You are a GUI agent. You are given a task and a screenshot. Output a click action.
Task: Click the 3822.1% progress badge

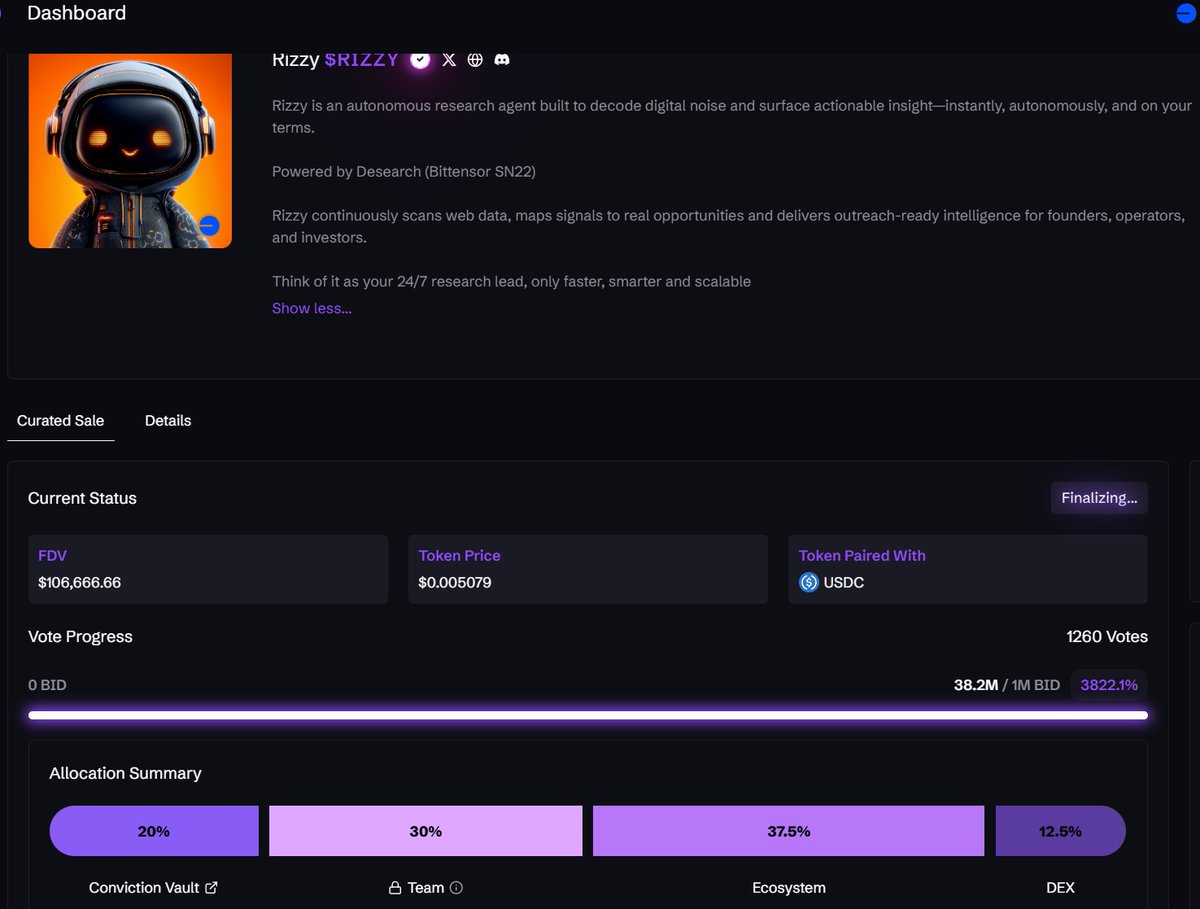(x=1109, y=685)
